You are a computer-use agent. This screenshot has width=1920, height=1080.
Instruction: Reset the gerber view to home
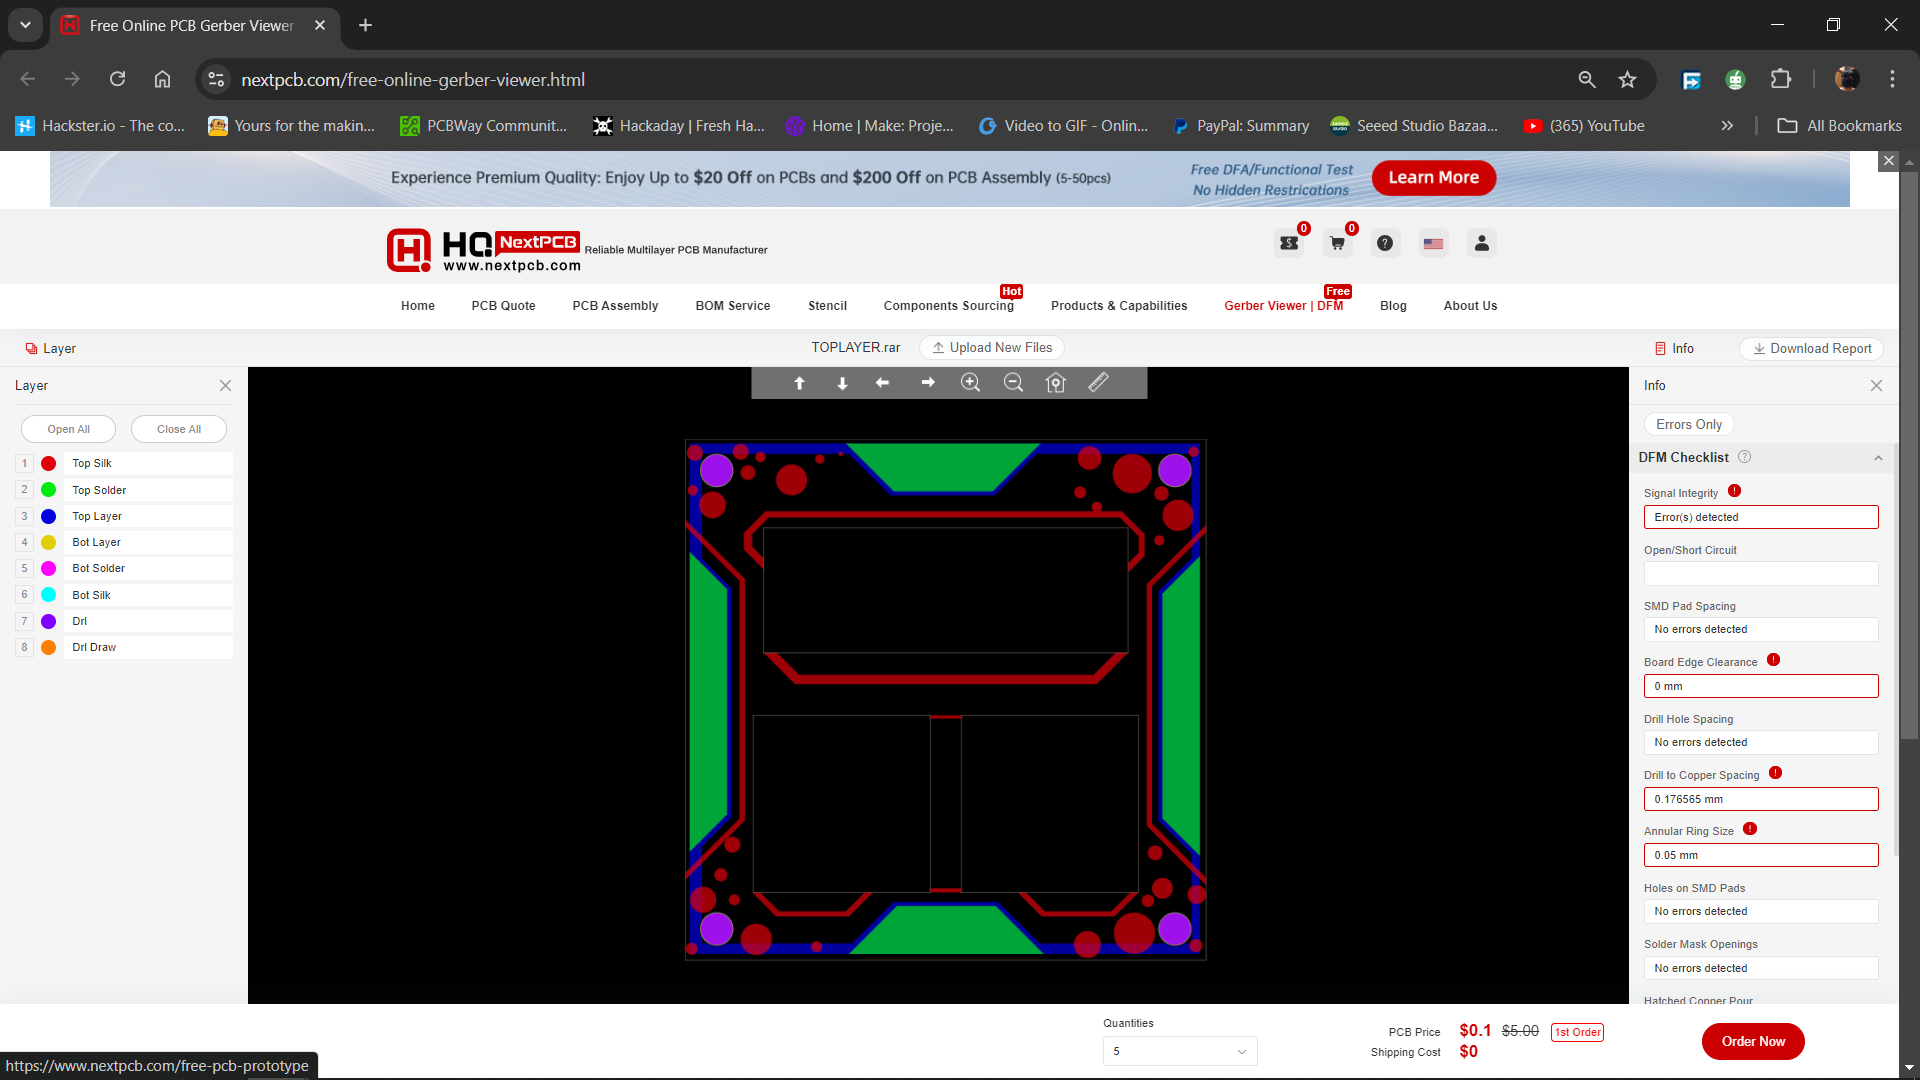point(1056,383)
